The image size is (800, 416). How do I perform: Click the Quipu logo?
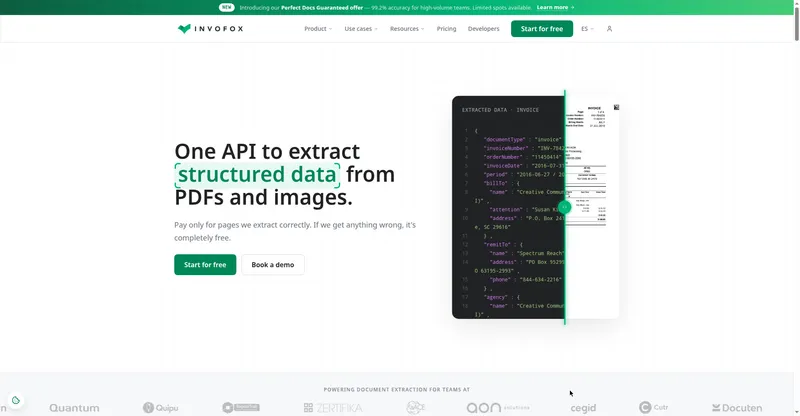click(x=161, y=407)
